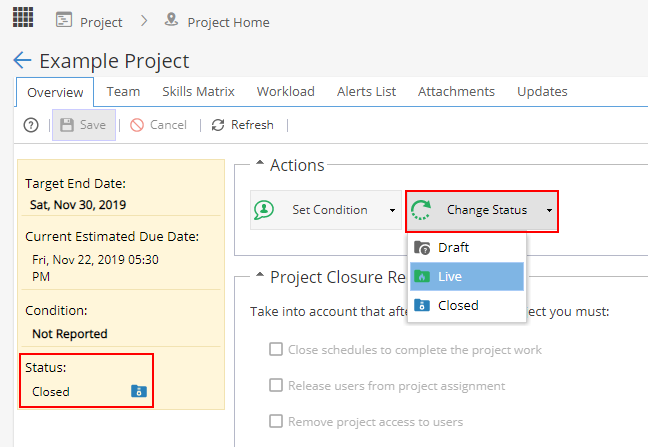Click the Project Home map pin icon
The image size is (648, 447).
pos(172,19)
